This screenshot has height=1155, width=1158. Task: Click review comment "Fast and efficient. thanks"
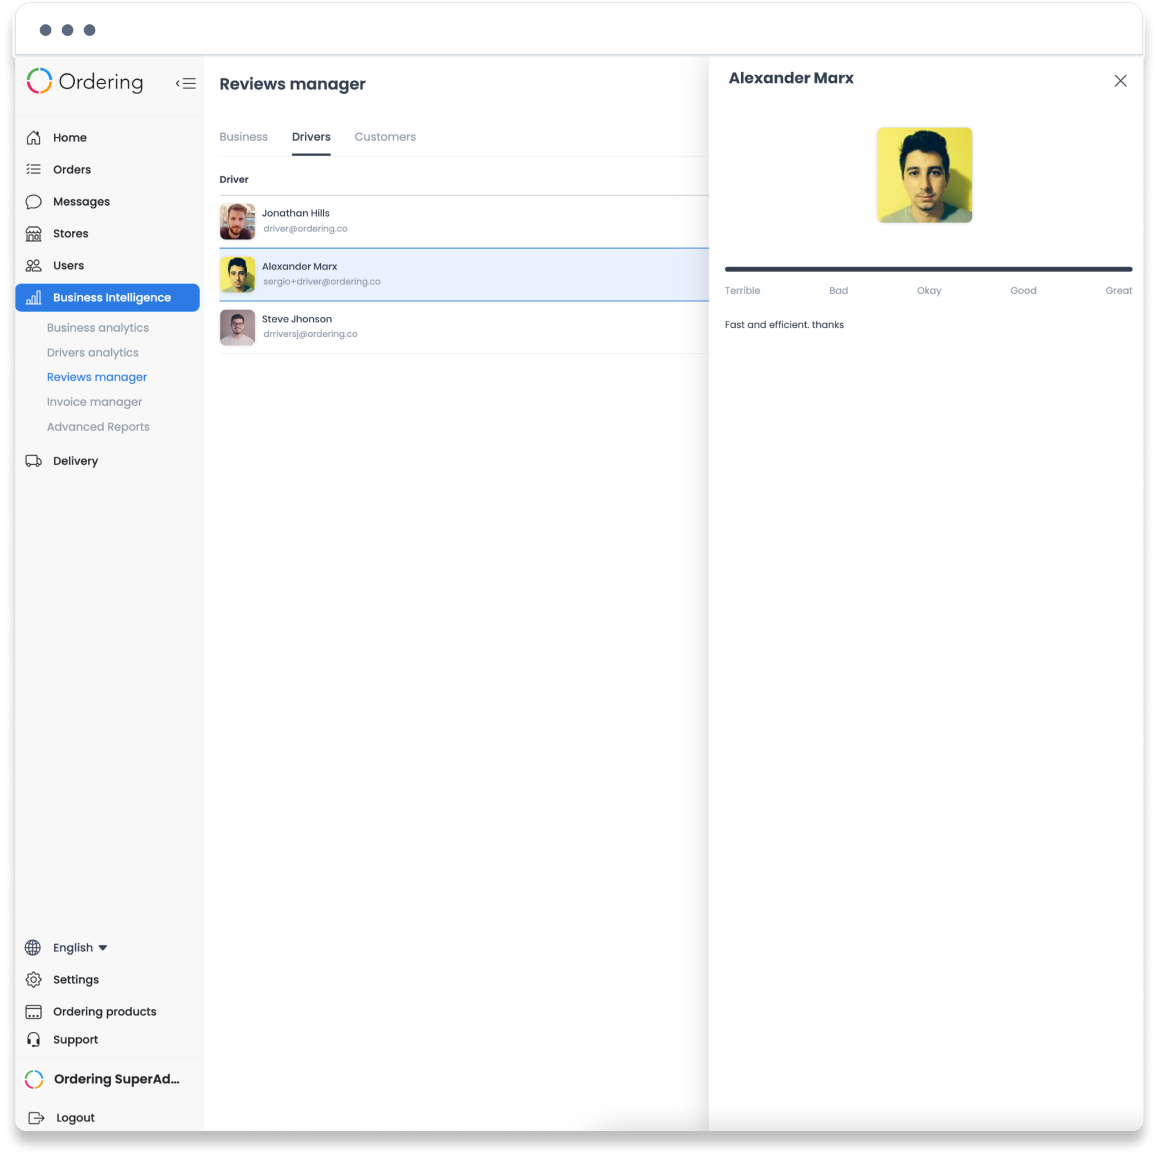[784, 325]
